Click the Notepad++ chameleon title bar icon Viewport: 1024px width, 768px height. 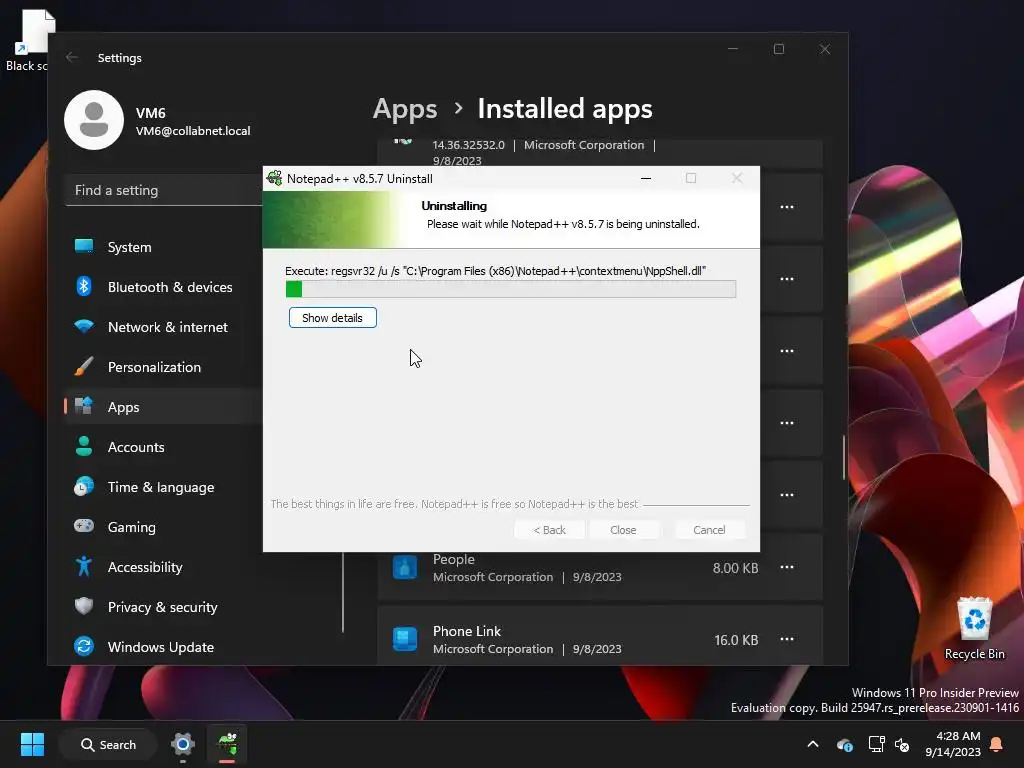tap(274, 178)
